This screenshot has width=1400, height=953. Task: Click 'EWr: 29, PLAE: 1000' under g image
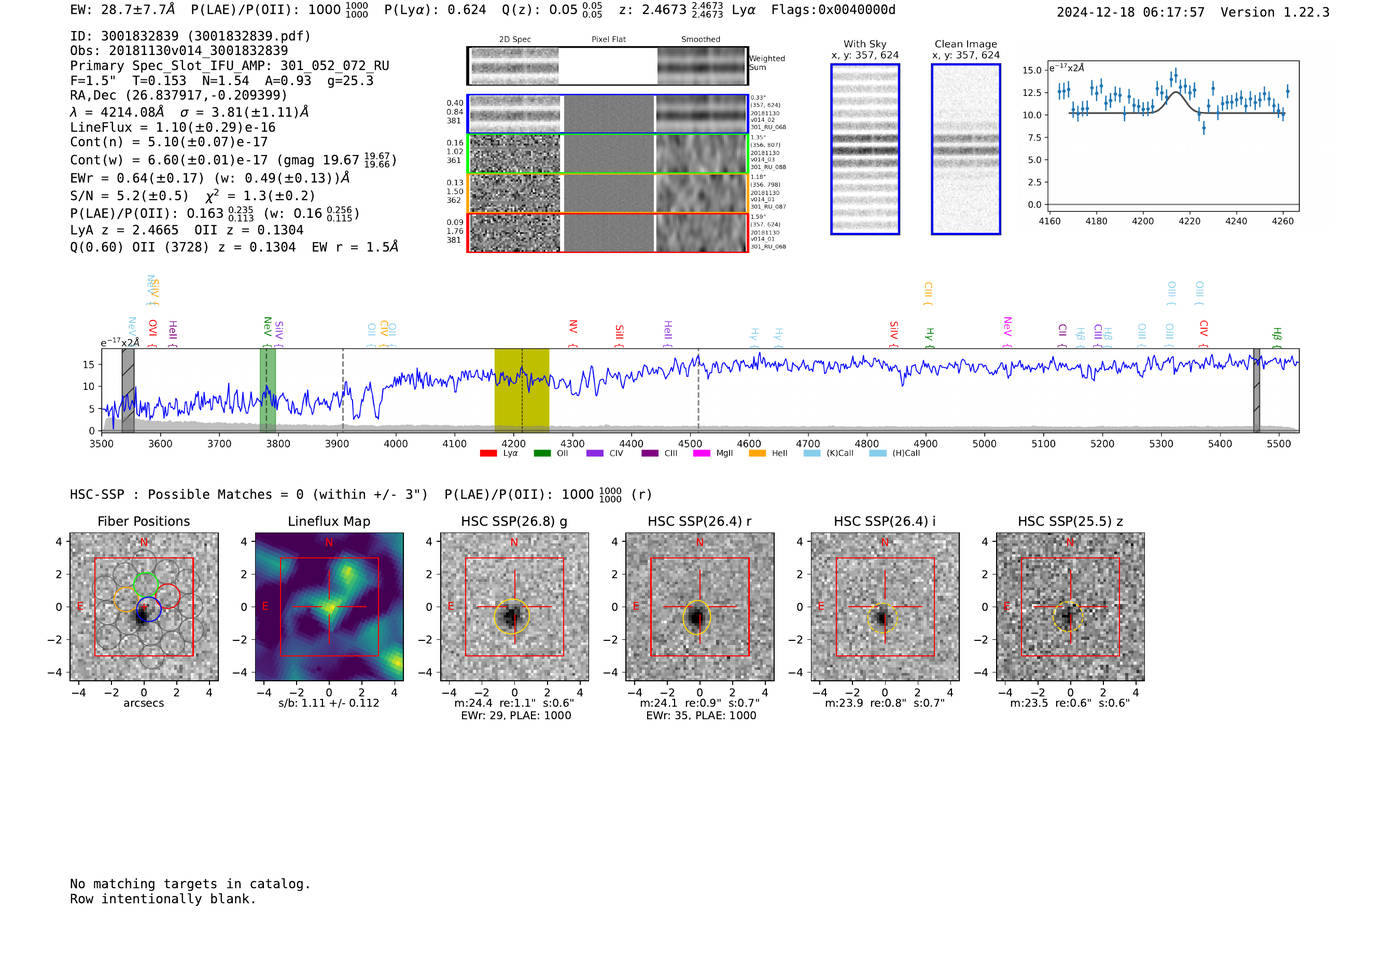tap(514, 716)
